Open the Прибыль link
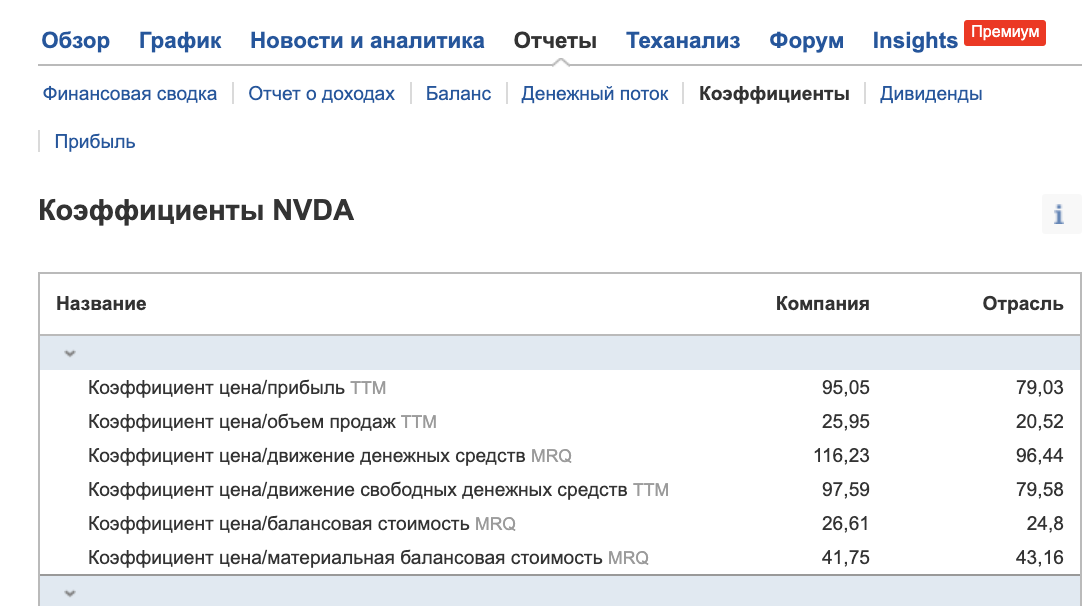This screenshot has height=606, width=1092. 95,141
